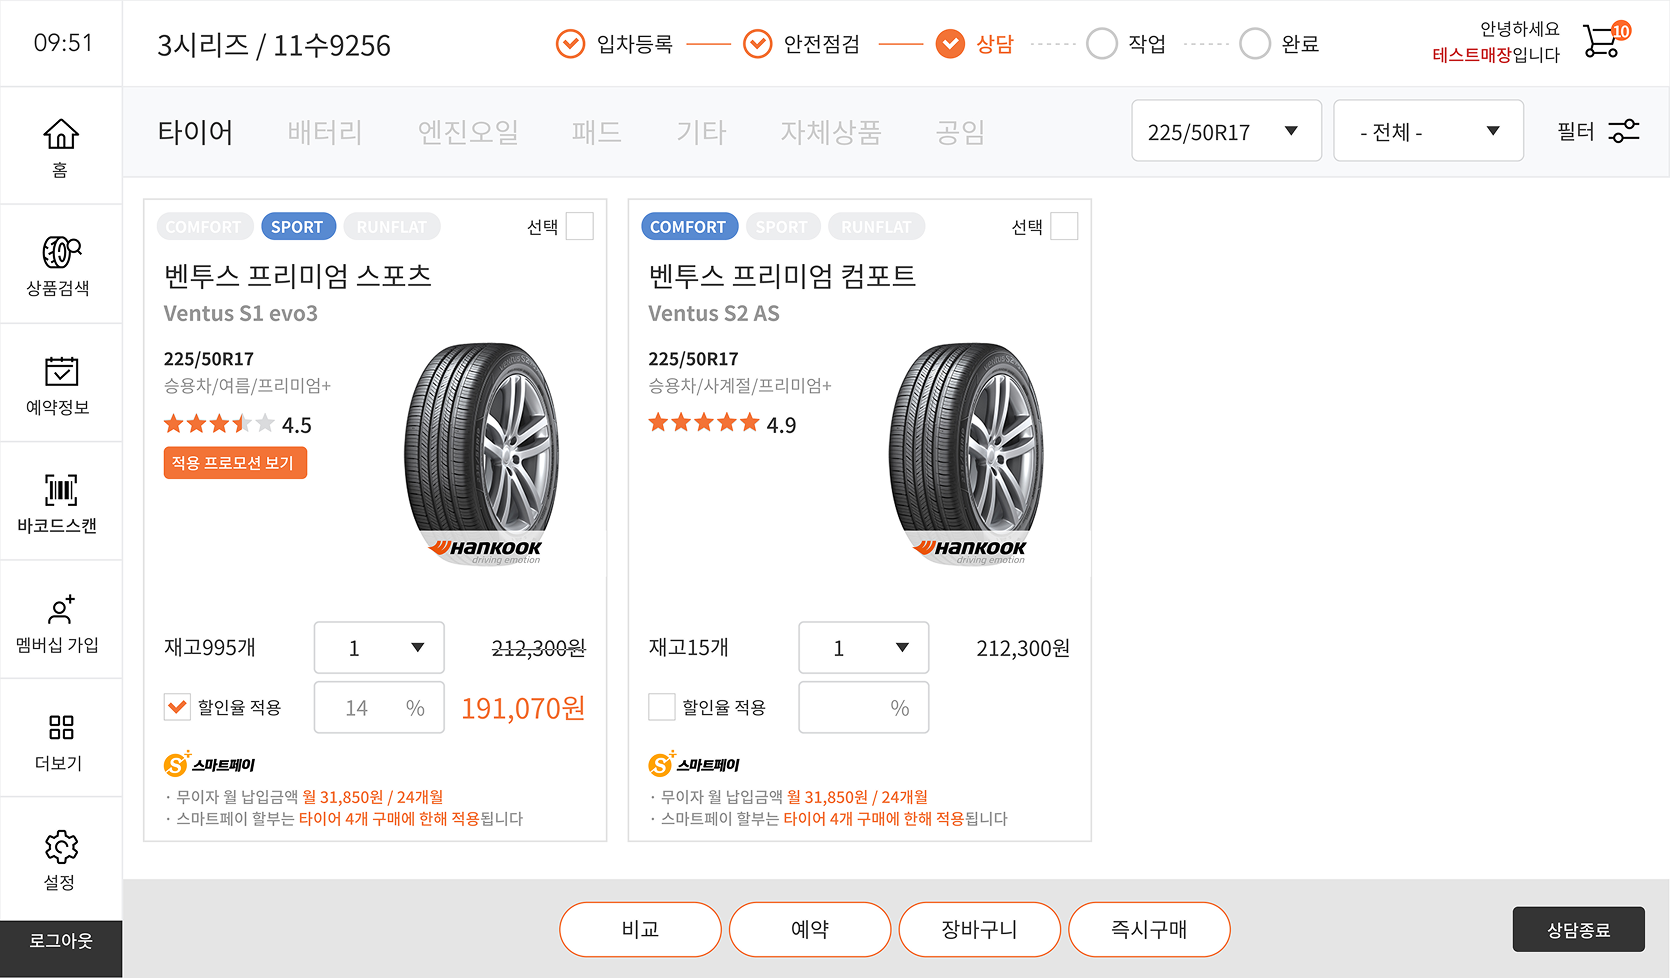The width and height of the screenshot is (1670, 978).
Task: Show 더보기 more options
Action: (61, 727)
